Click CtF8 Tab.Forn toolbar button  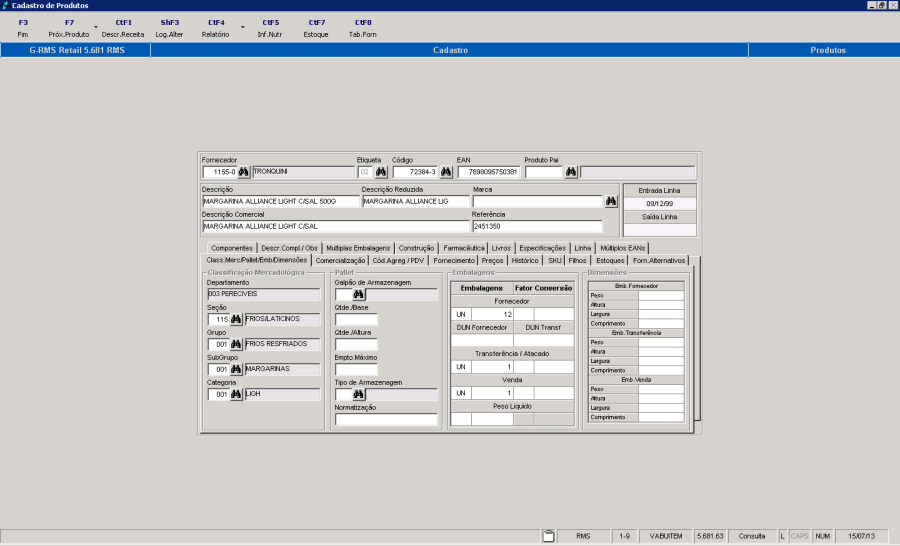[x=363, y=28]
